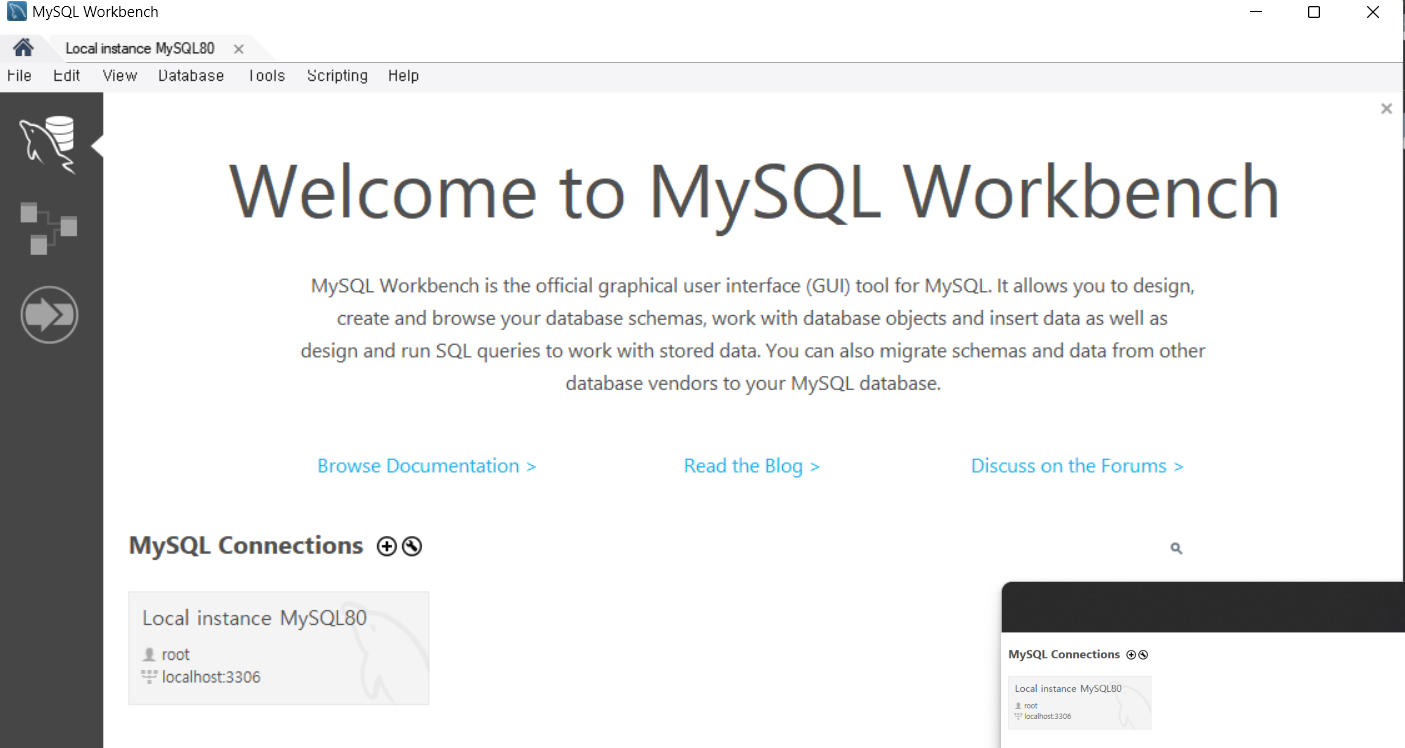1405x748 pixels.
Task: Click Discuss on the Forums link
Action: coord(1077,466)
